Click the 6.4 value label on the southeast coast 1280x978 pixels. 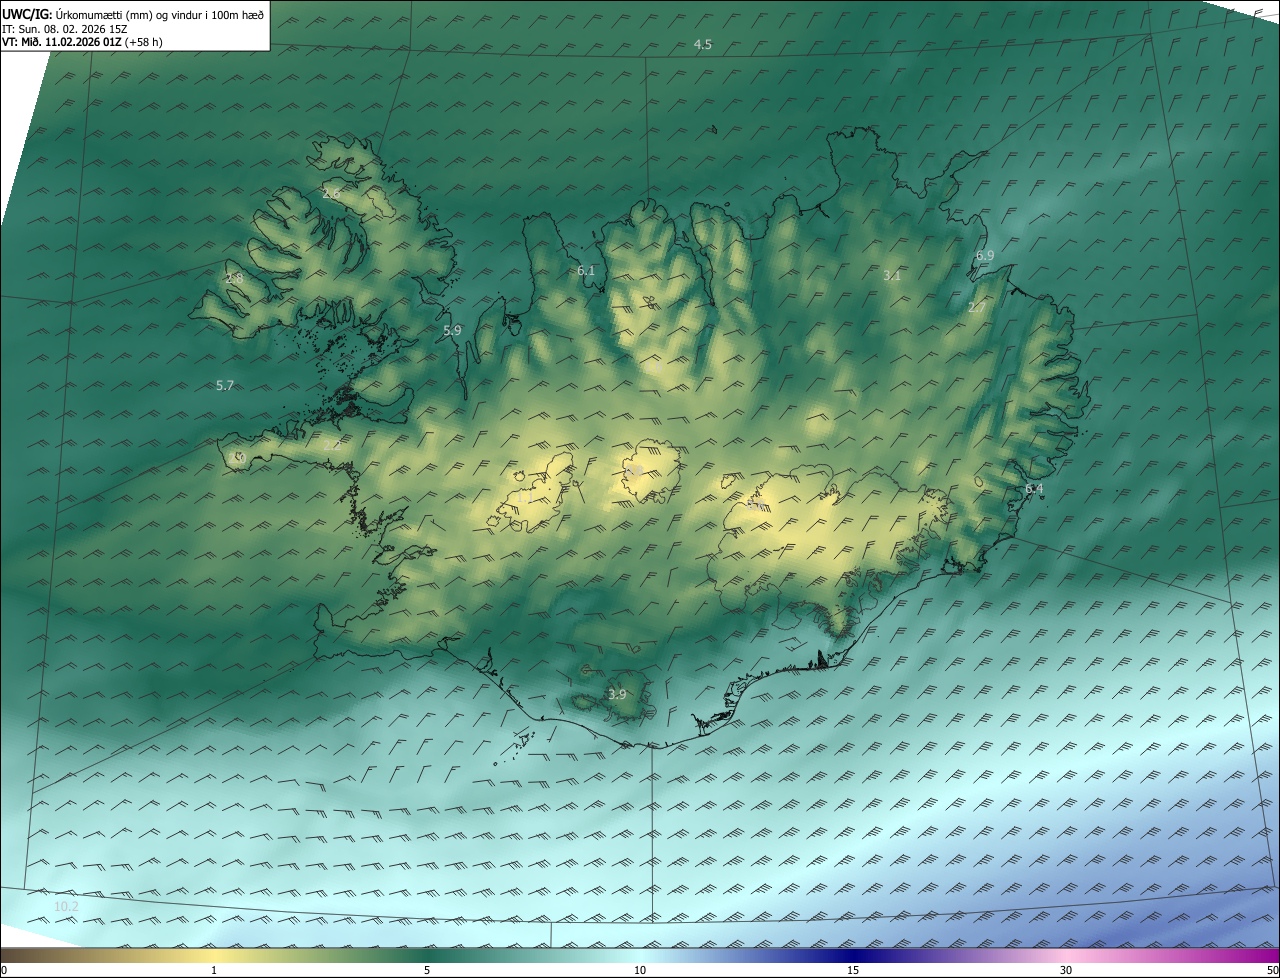[x=1034, y=489]
